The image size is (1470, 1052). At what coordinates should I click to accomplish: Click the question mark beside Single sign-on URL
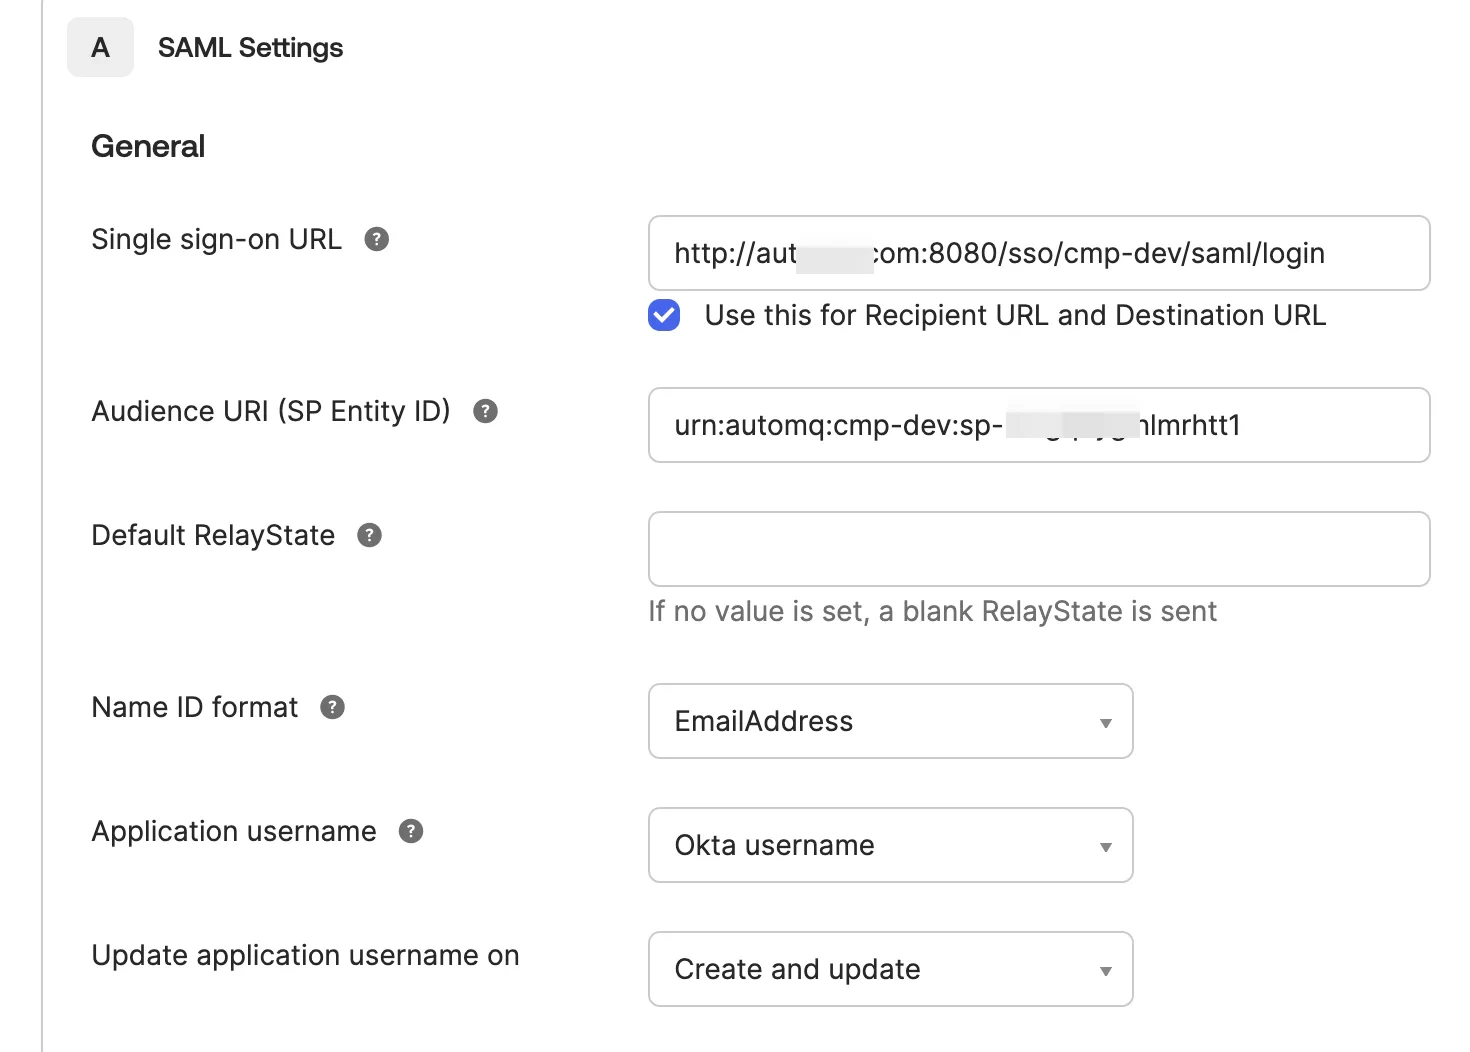(376, 239)
